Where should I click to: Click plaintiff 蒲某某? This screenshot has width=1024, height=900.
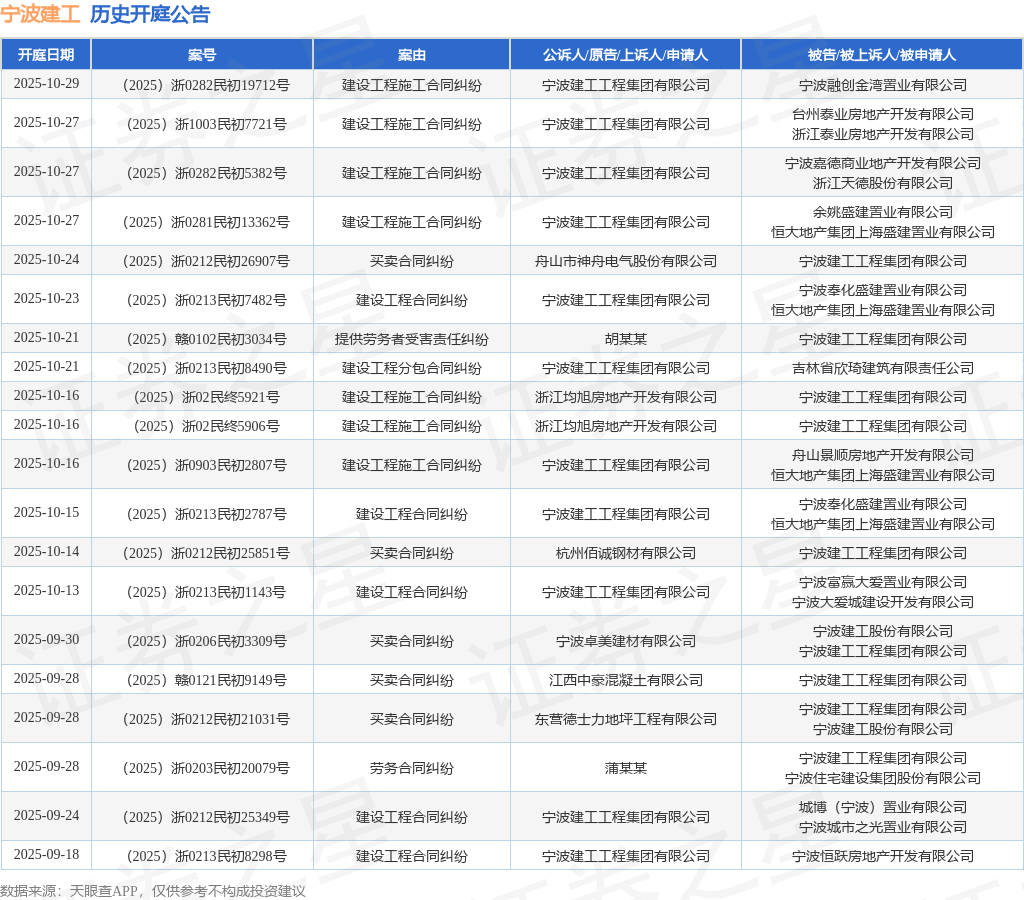pyautogui.click(x=626, y=768)
